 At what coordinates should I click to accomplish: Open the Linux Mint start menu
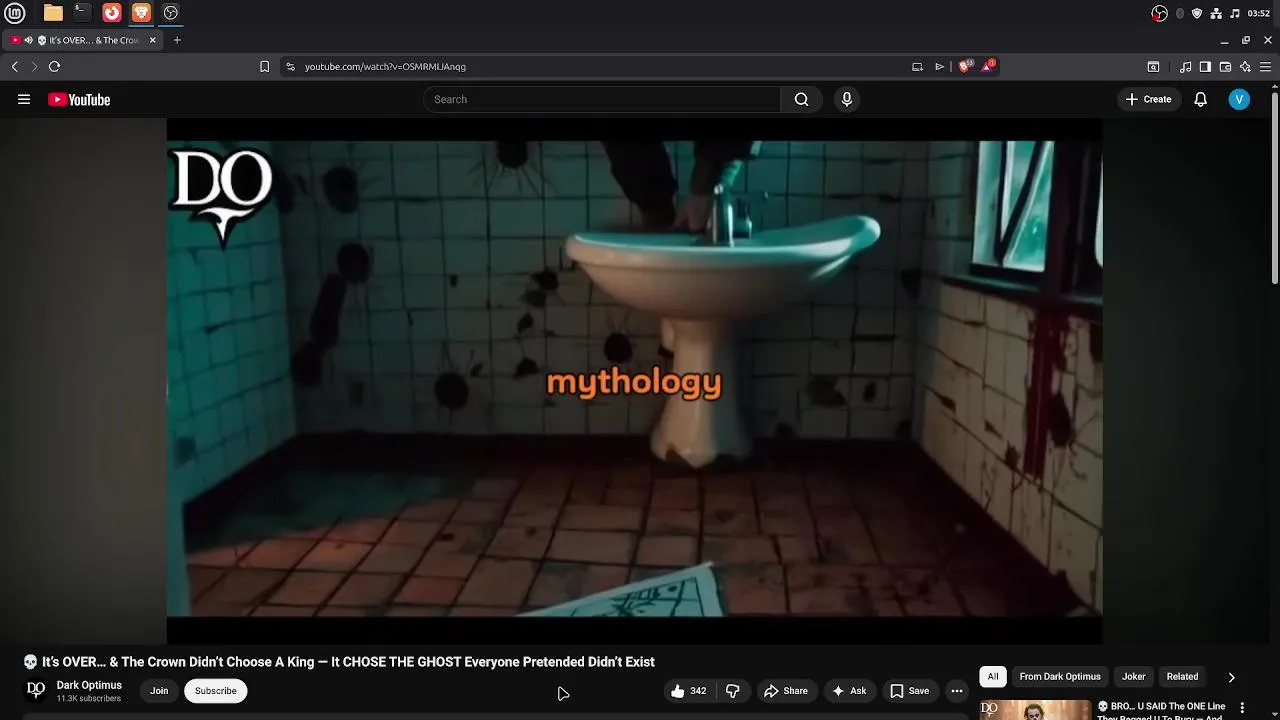coord(15,13)
